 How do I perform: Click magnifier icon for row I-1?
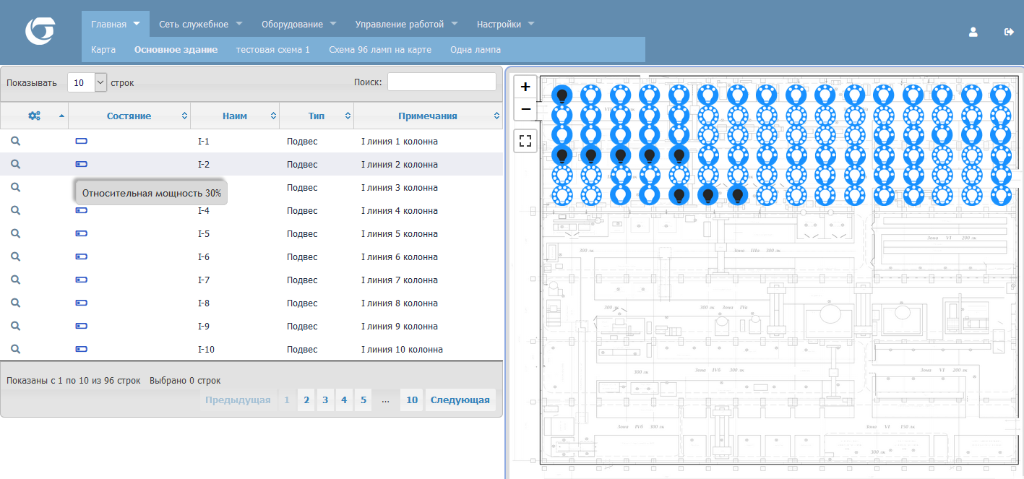16,142
